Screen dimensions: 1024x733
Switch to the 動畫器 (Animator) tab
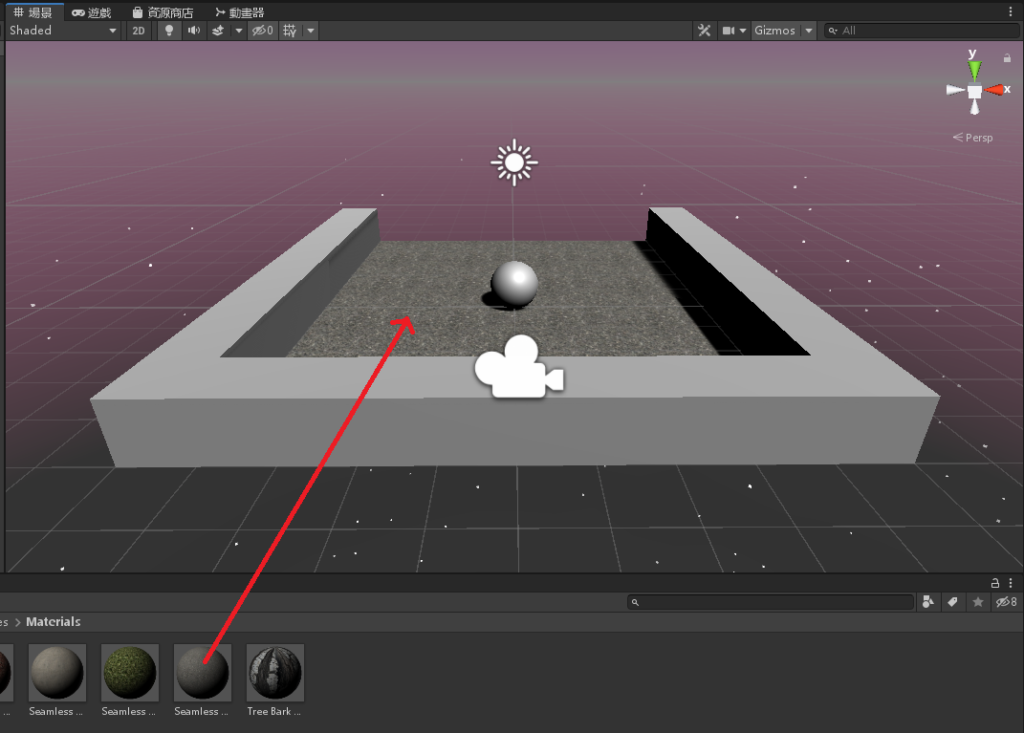click(240, 12)
